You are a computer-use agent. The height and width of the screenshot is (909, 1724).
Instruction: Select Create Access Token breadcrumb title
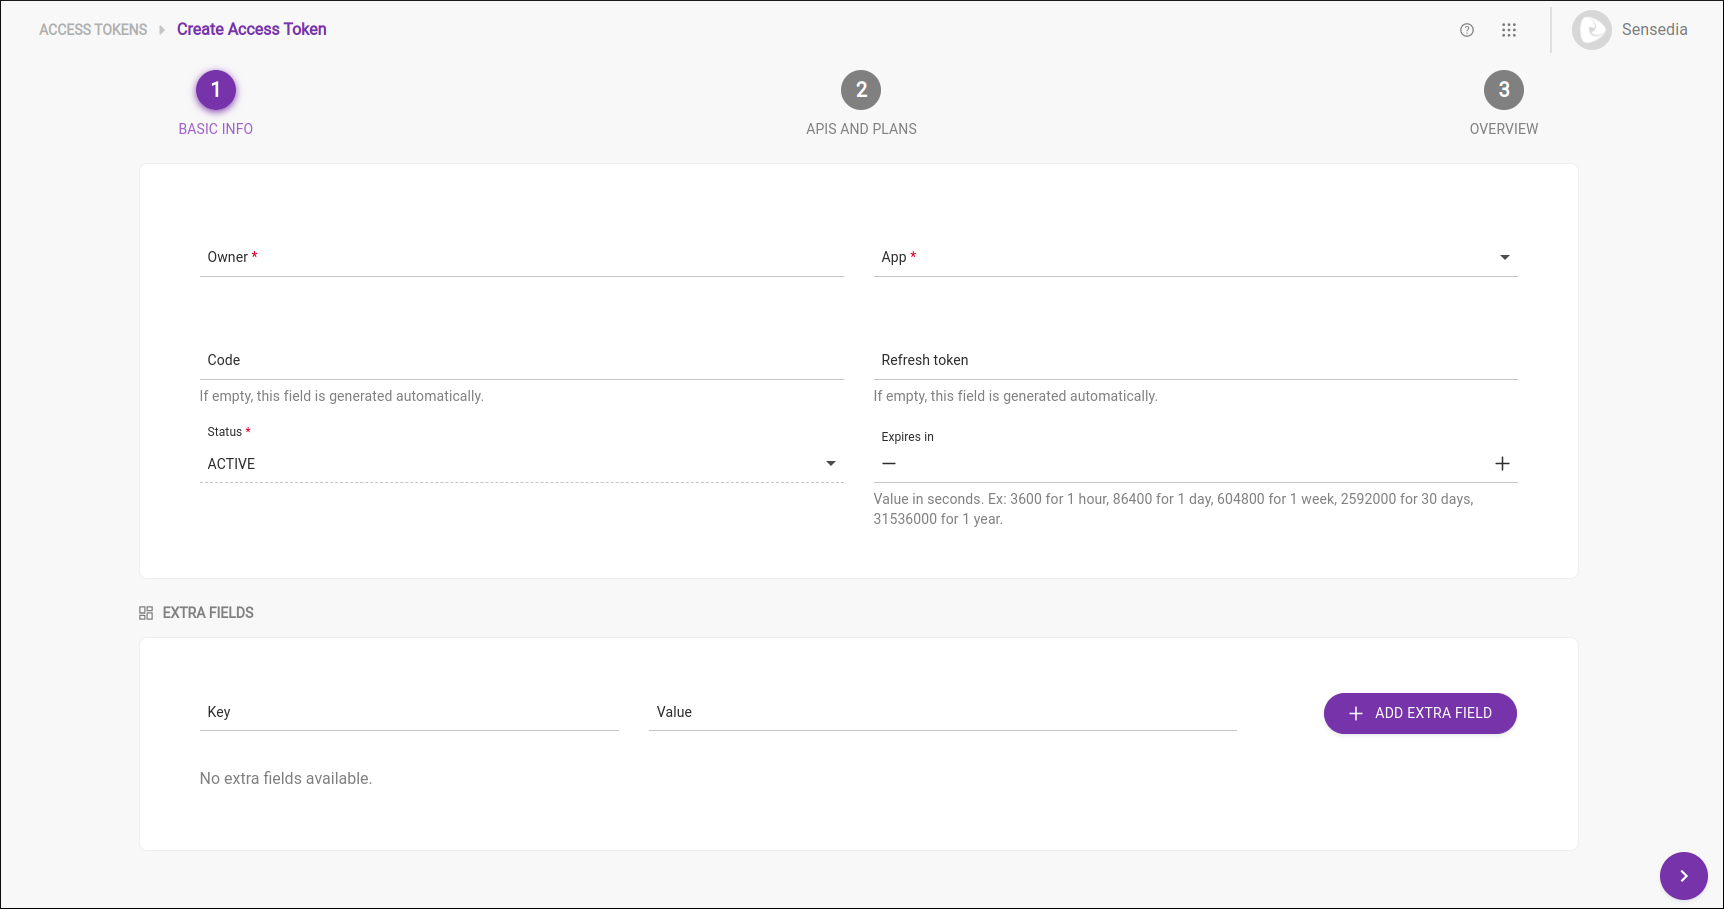tap(251, 29)
